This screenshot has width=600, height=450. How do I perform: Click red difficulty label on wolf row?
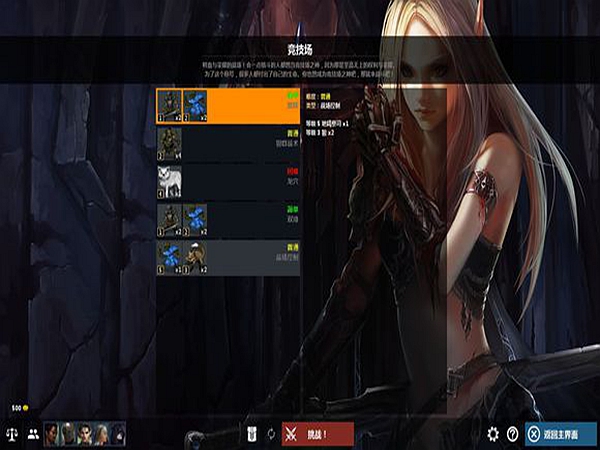click(x=293, y=171)
